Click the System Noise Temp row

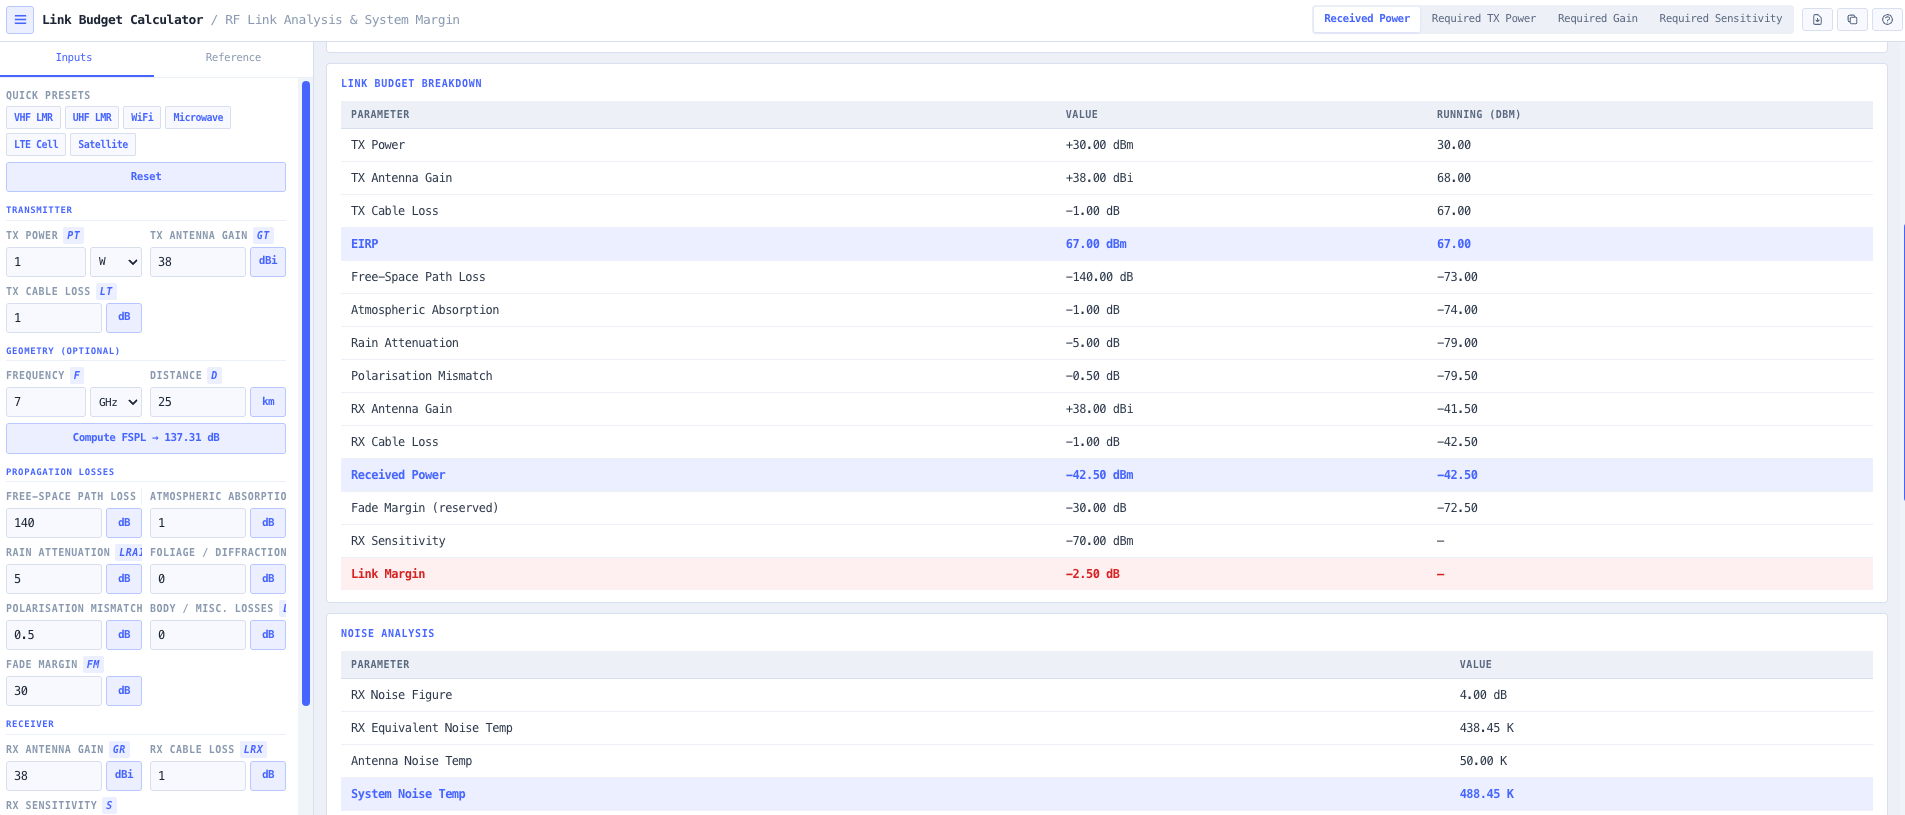[x=1107, y=794]
